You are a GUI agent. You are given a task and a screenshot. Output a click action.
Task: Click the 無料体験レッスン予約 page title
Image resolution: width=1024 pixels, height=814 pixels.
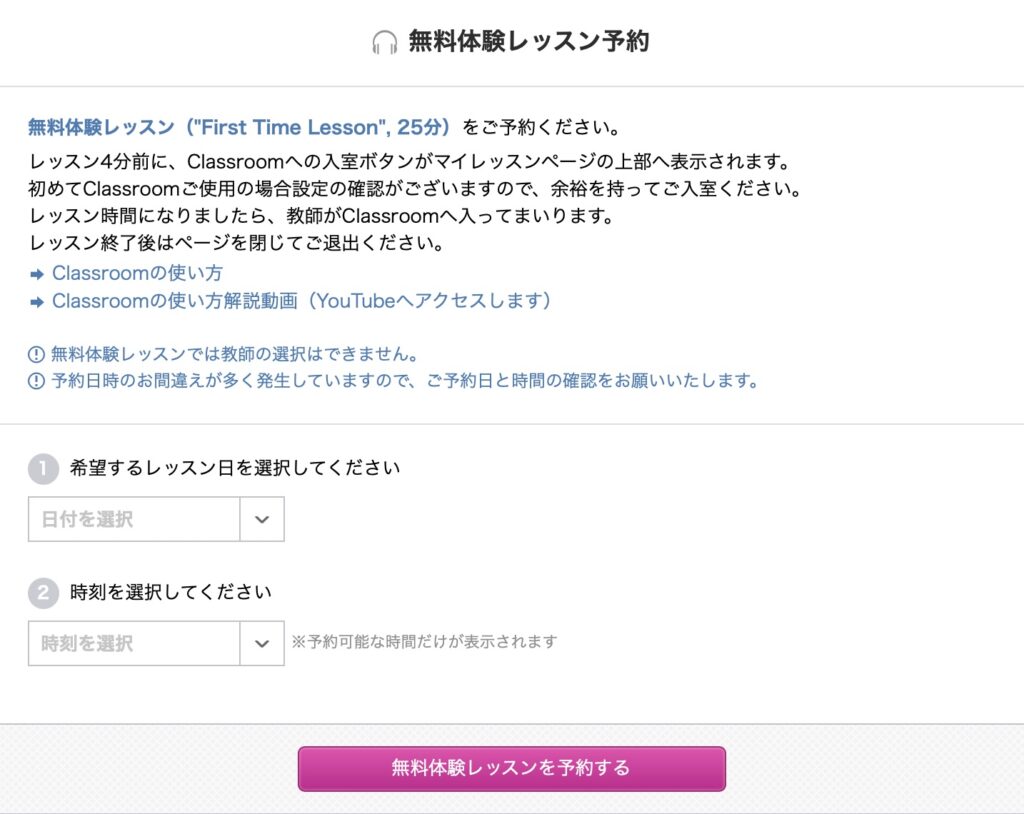529,41
